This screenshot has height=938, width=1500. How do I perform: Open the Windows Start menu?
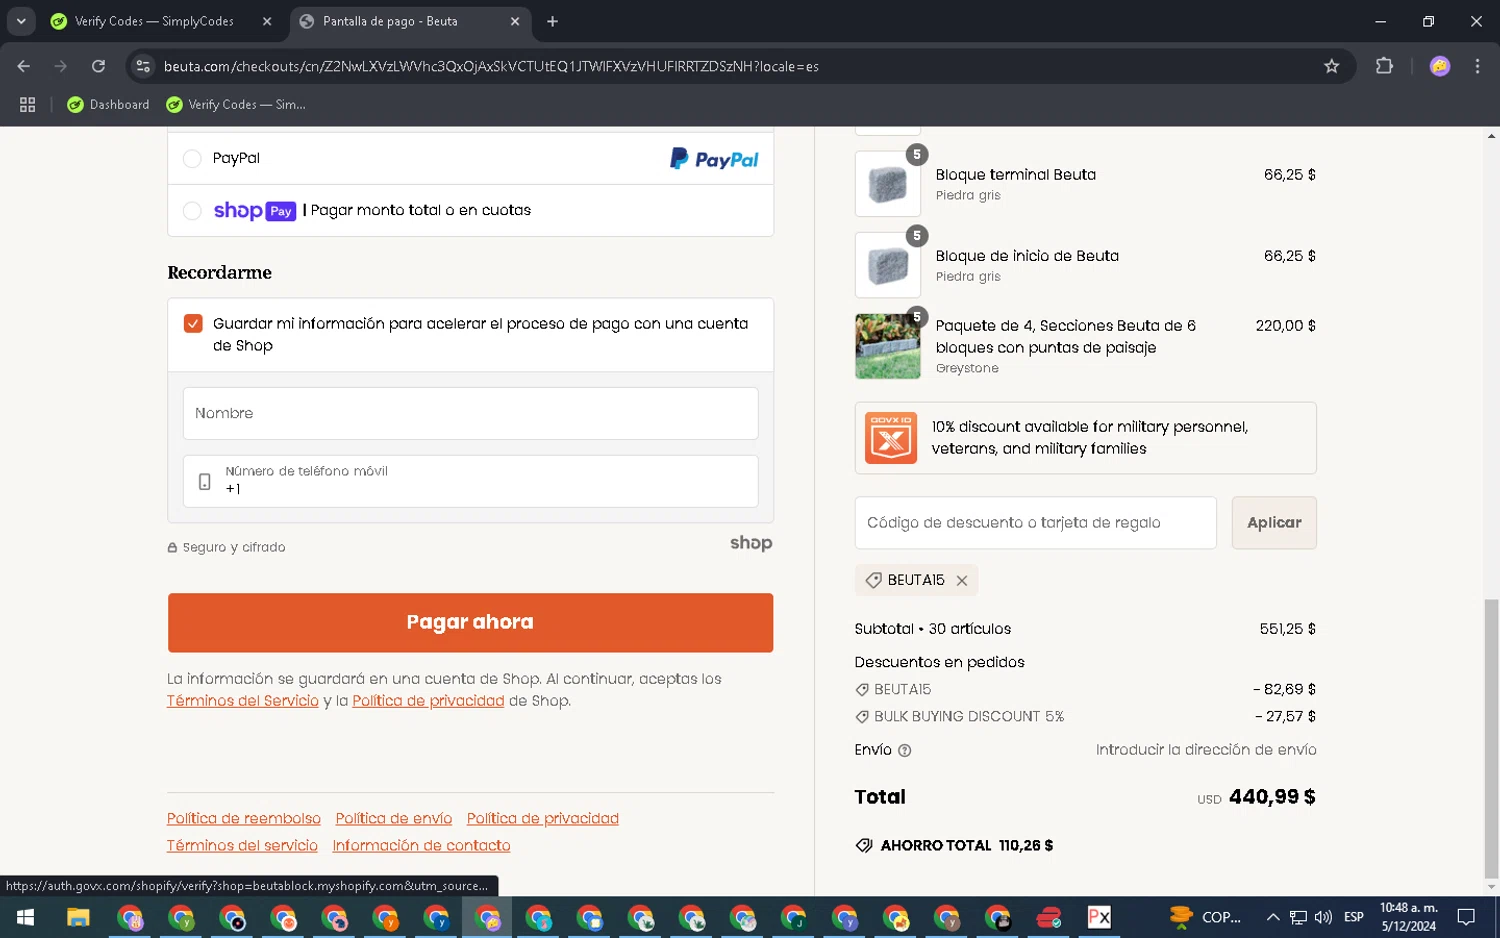coord(25,917)
